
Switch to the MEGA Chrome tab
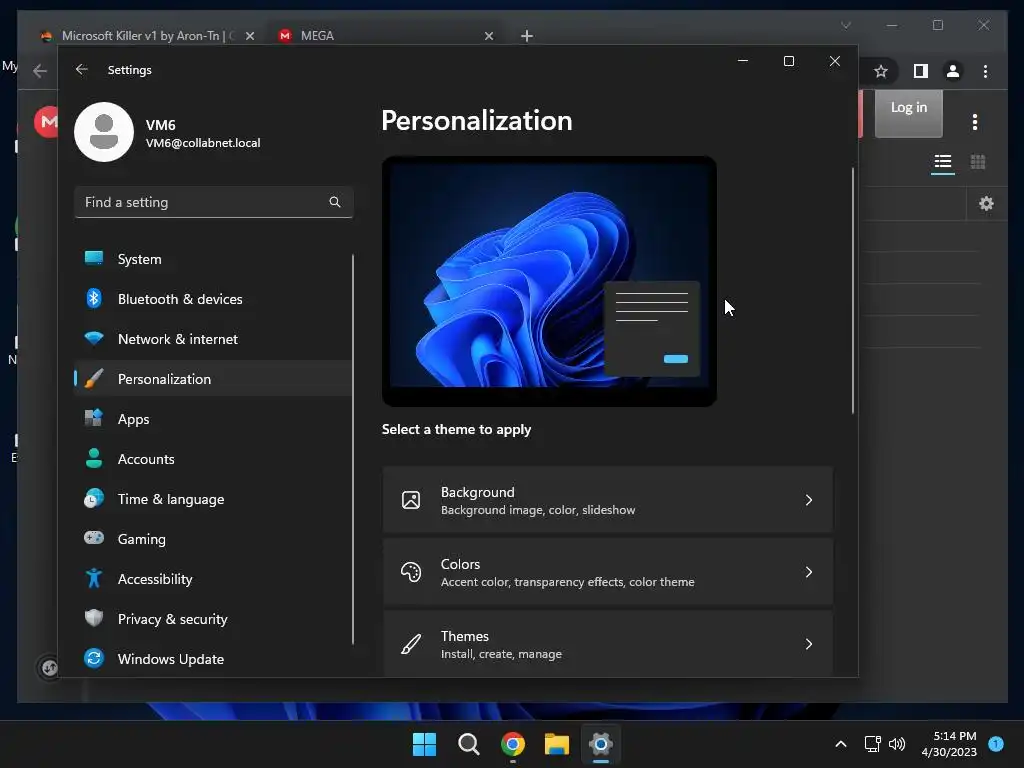coord(387,36)
